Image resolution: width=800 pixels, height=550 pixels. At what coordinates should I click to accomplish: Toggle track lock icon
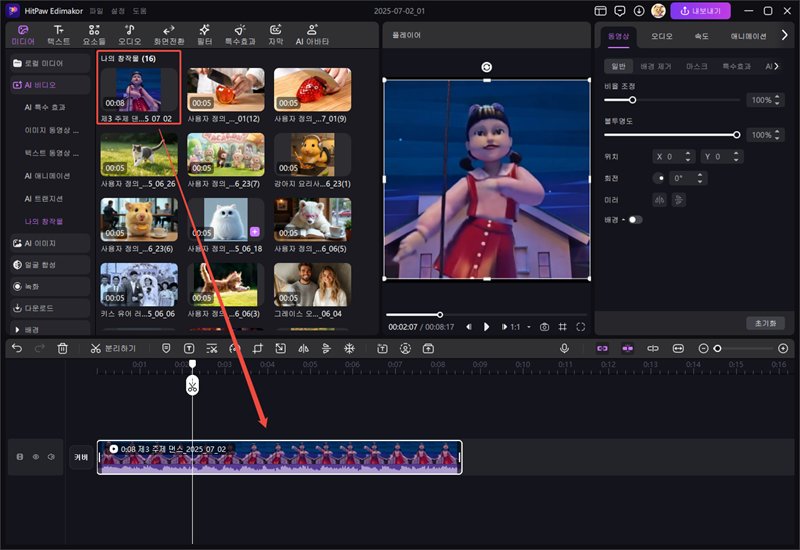pyautogui.click(x=20, y=457)
